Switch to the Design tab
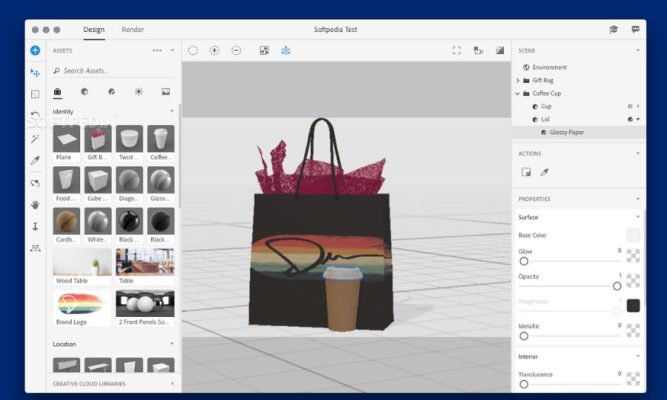The height and width of the screenshot is (400, 667). pyautogui.click(x=94, y=30)
